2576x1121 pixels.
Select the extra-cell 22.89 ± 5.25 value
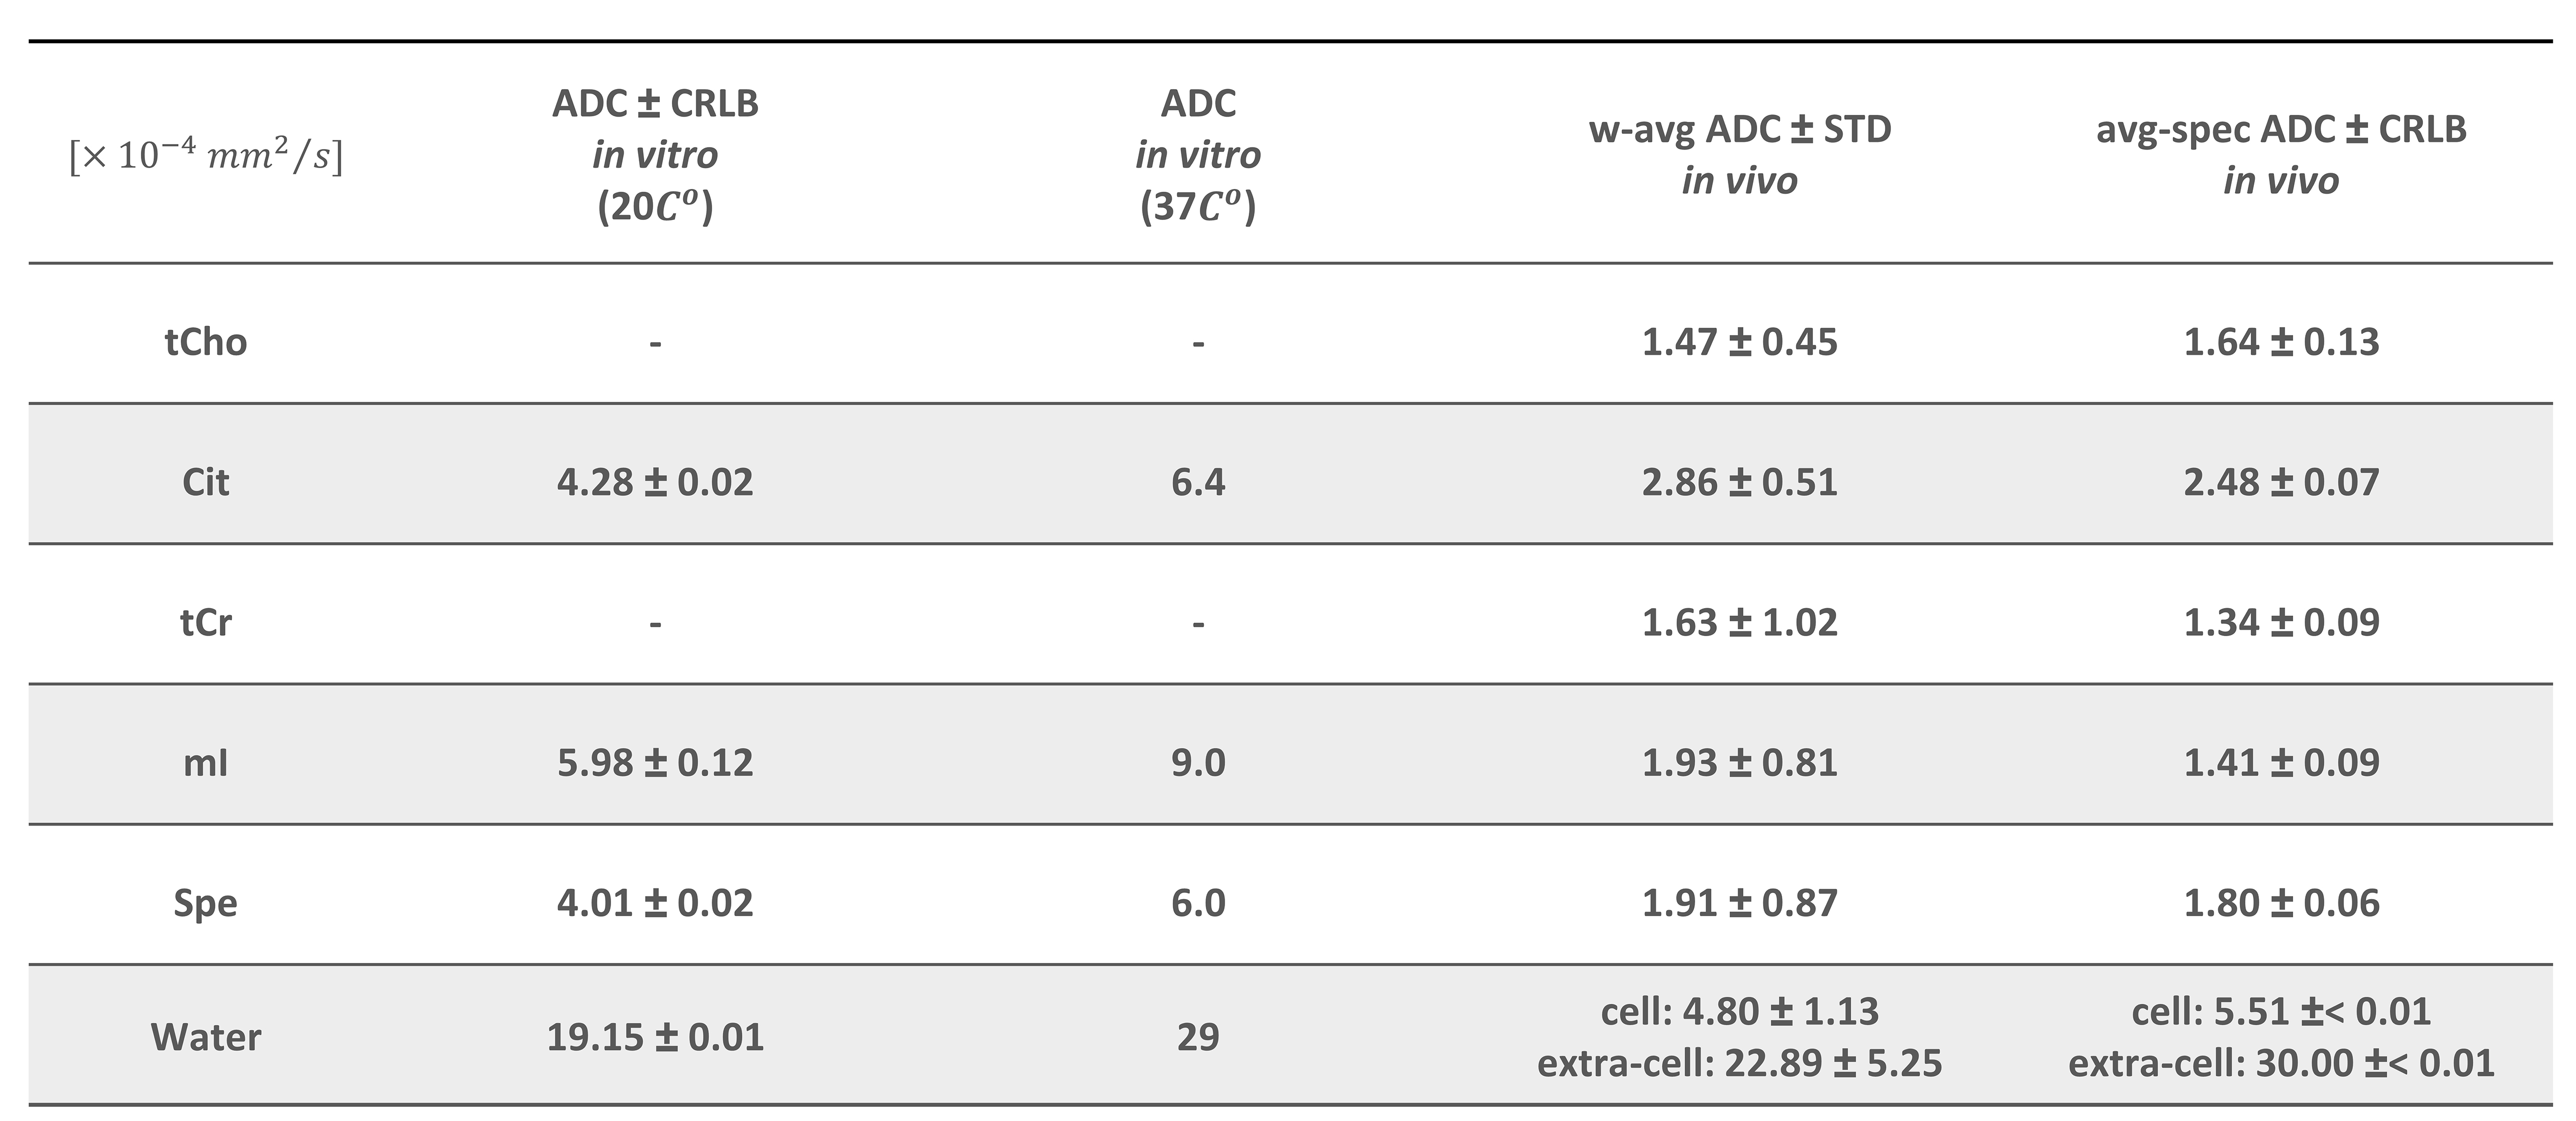click(x=1739, y=1063)
